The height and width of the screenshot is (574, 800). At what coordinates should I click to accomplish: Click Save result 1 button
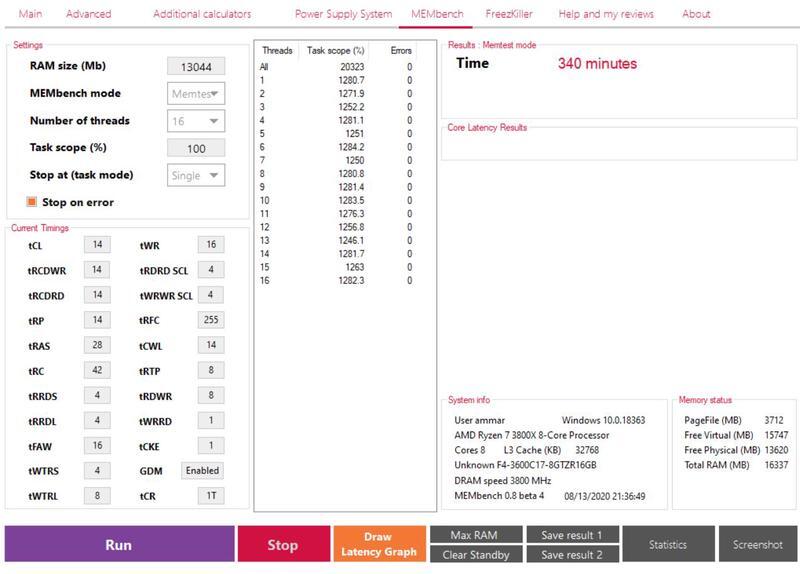pos(571,535)
